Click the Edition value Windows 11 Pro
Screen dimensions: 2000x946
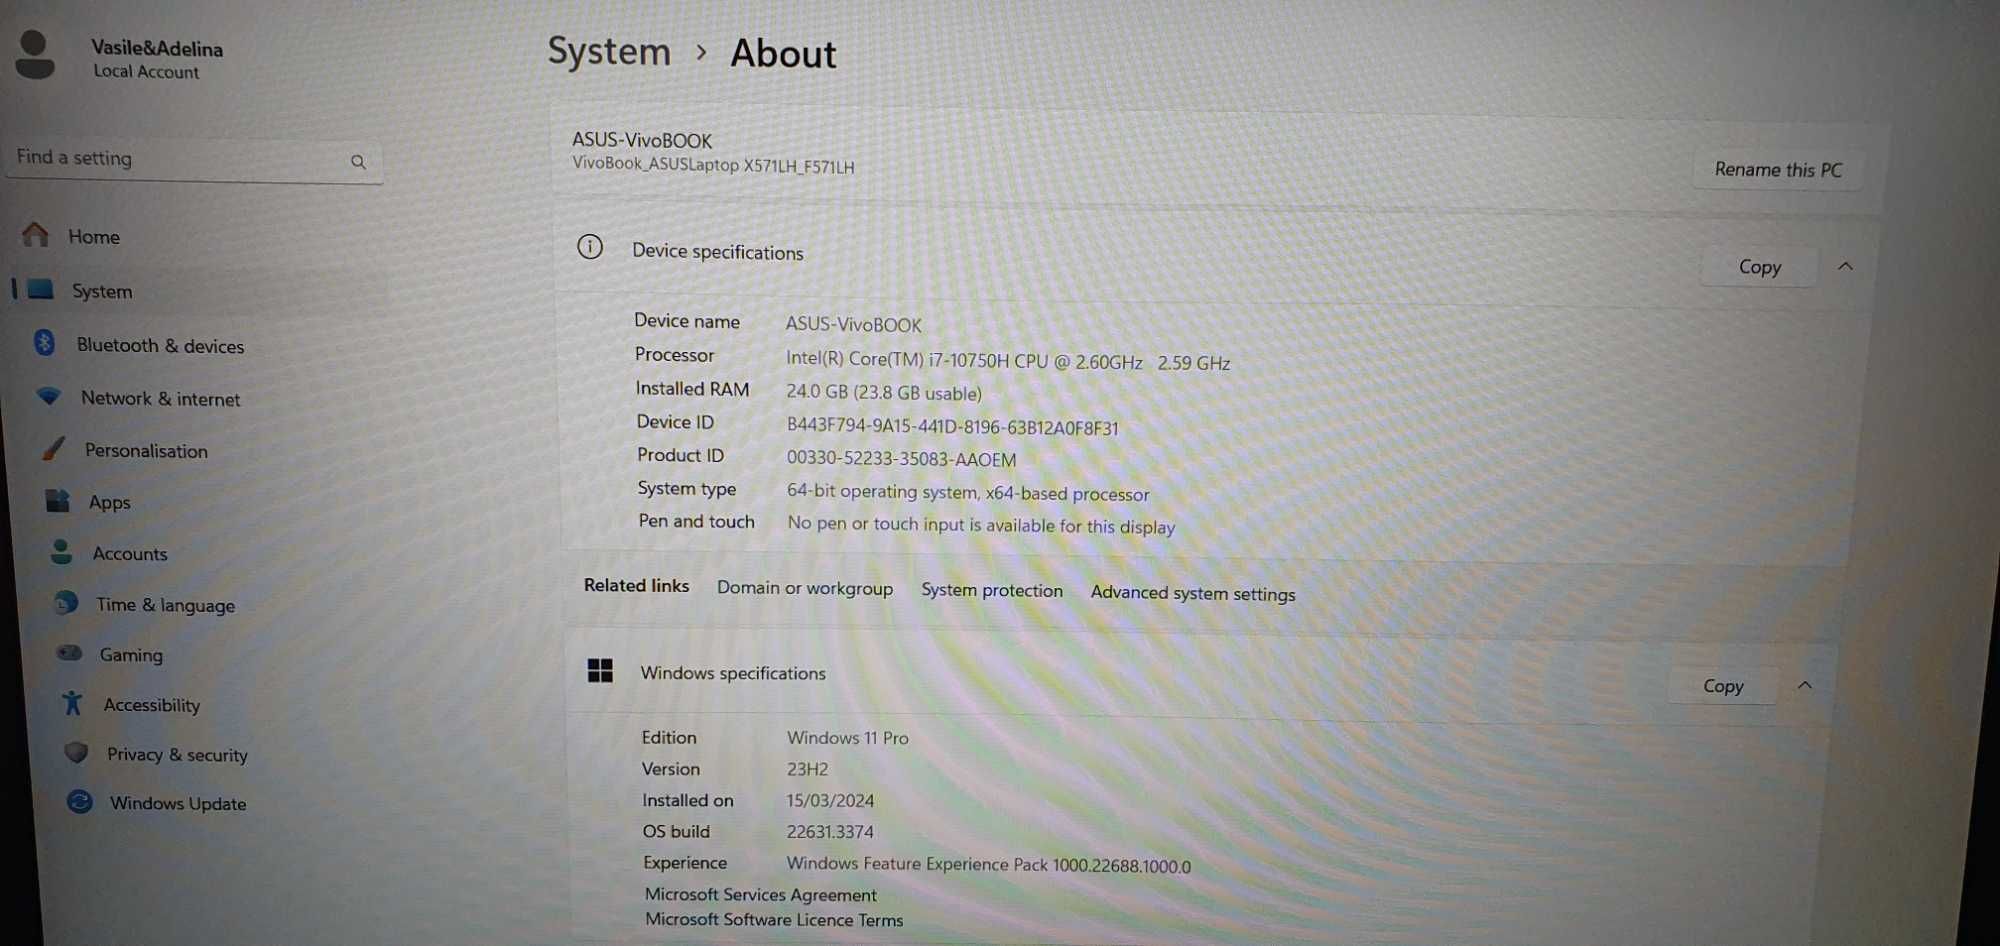847,738
